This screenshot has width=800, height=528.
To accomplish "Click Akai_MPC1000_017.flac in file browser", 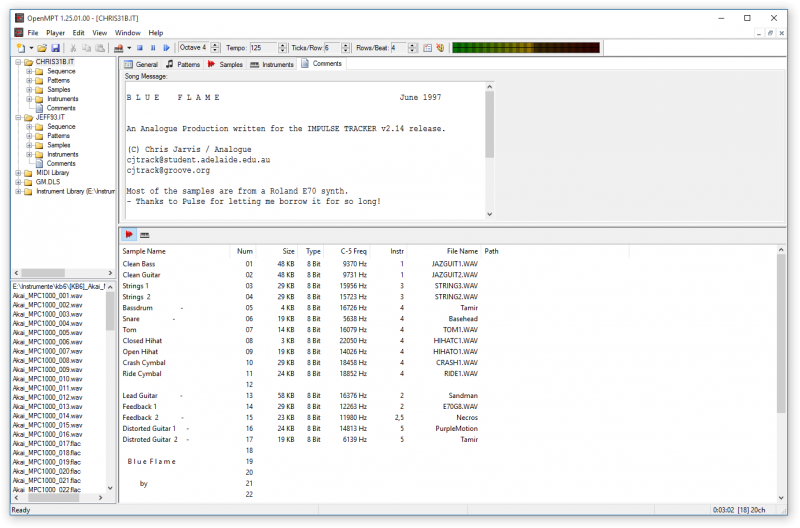I will (46, 444).
